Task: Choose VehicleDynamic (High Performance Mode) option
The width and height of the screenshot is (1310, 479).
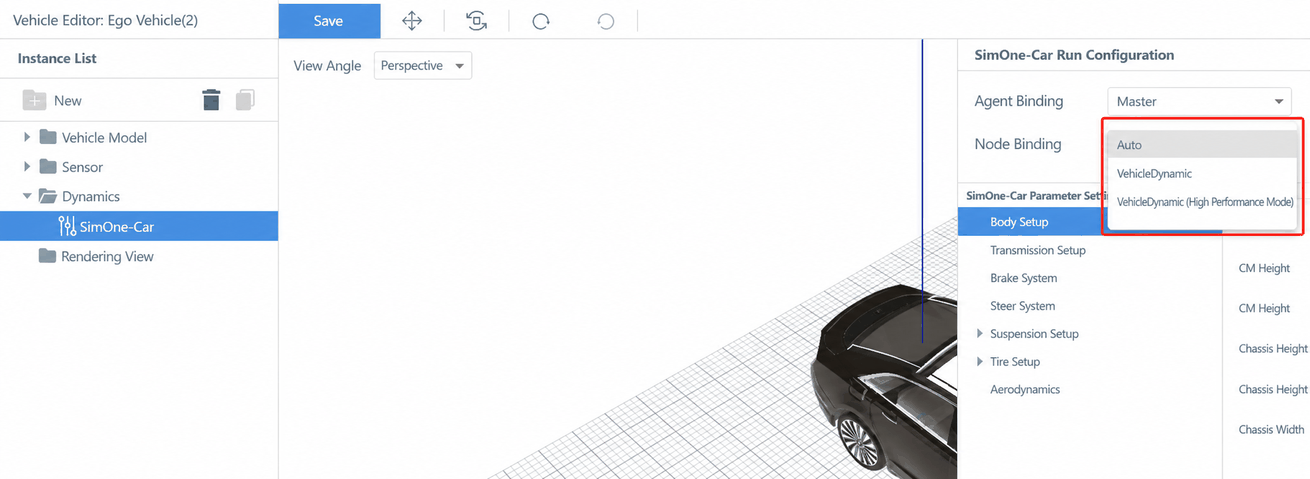Action: tap(1203, 202)
